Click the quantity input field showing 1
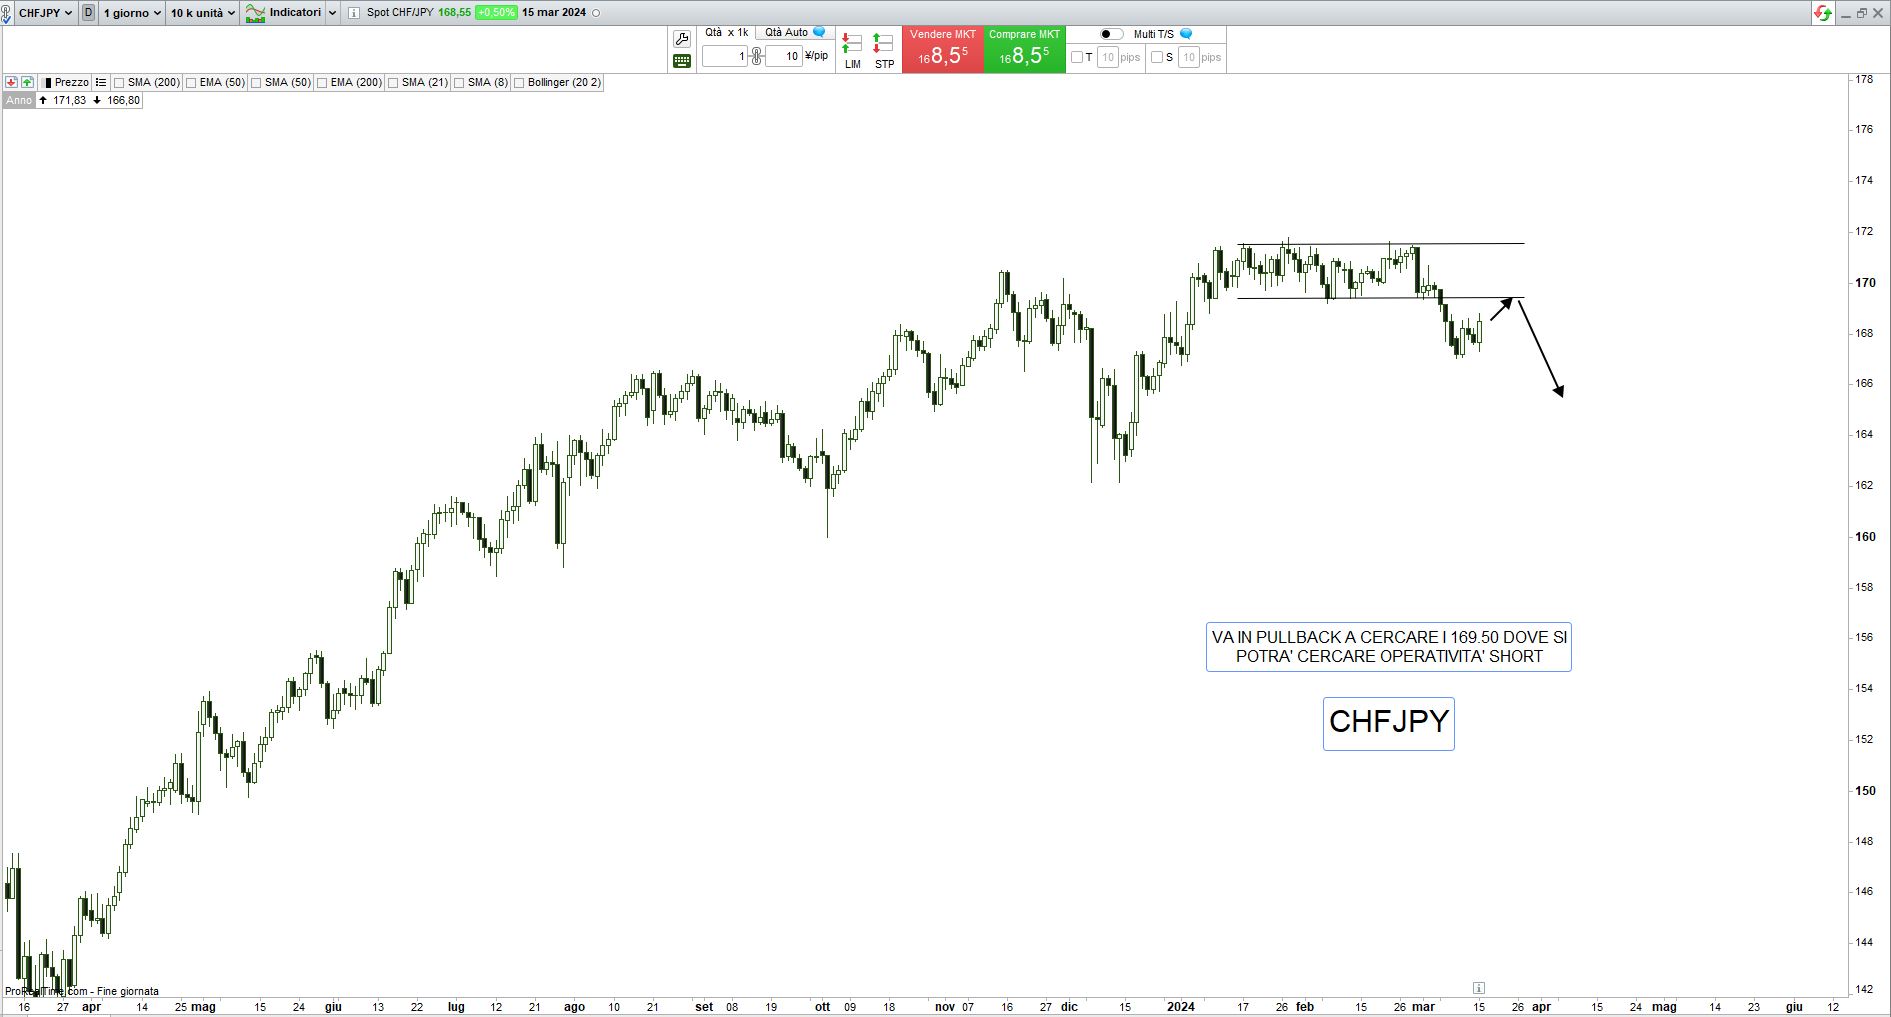Viewport: 1891px width, 1017px height. 725,57
